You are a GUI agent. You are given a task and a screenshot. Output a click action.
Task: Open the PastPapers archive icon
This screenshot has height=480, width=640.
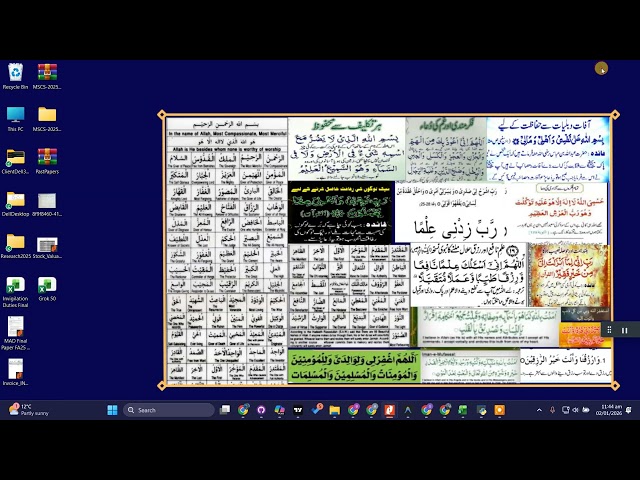(47, 158)
